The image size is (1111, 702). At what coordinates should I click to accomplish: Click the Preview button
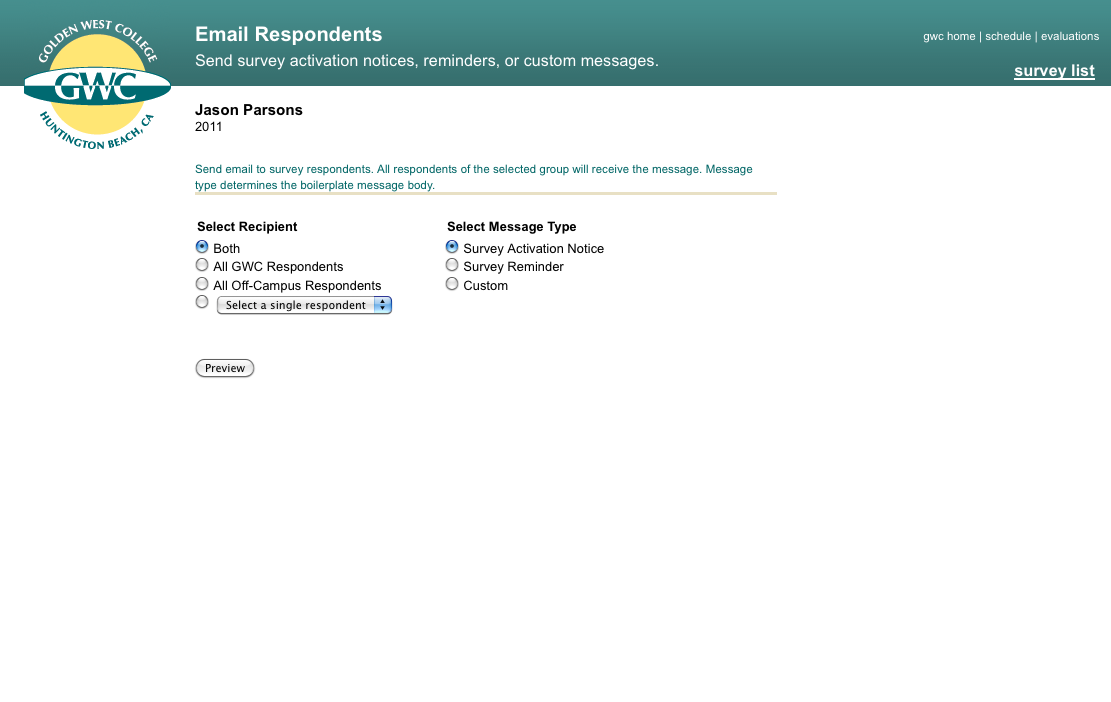(225, 368)
